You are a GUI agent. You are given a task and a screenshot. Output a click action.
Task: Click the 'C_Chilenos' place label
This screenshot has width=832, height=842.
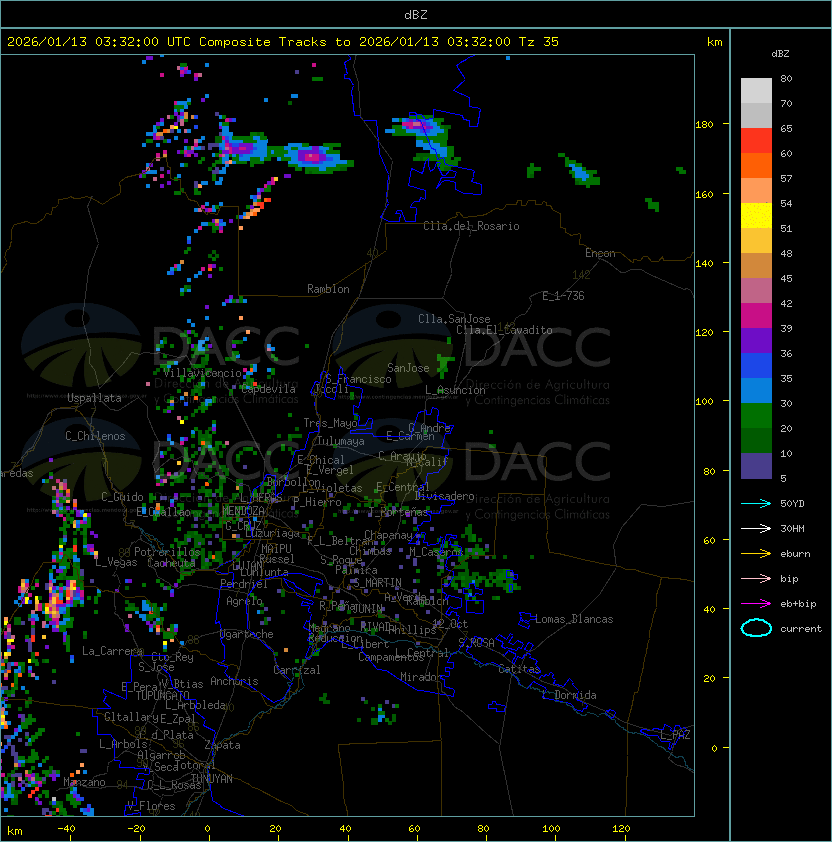pos(95,435)
